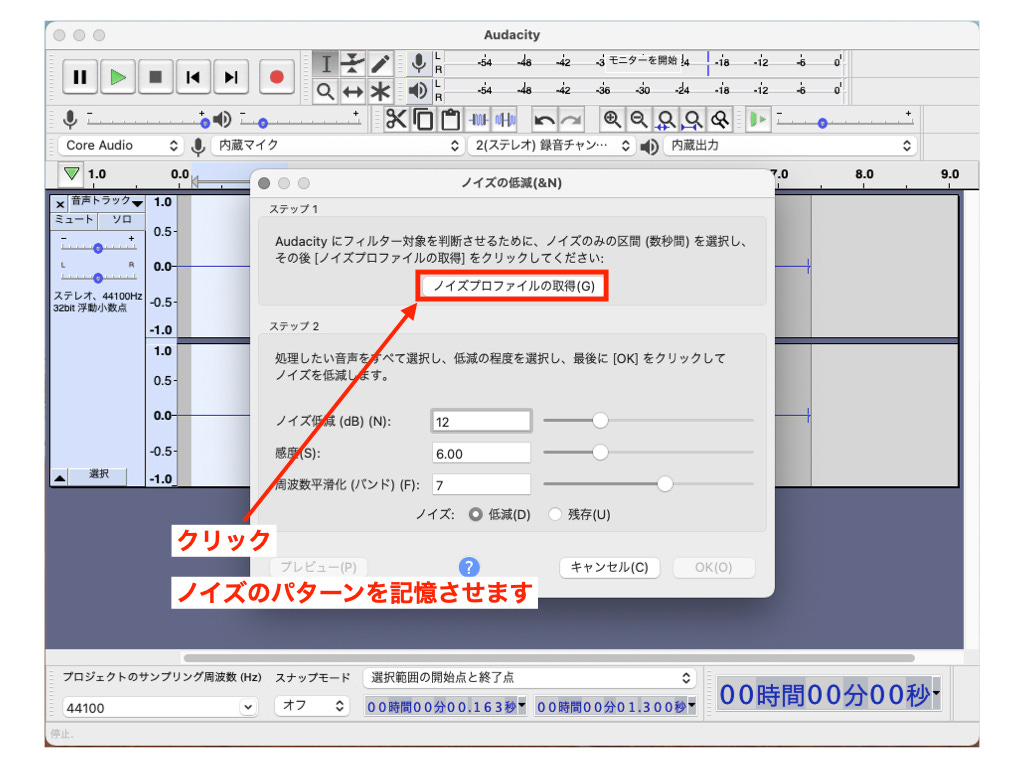Click the 周波数平滑化 field showing 7
The width and height of the screenshot is (1024, 768).
(481, 485)
